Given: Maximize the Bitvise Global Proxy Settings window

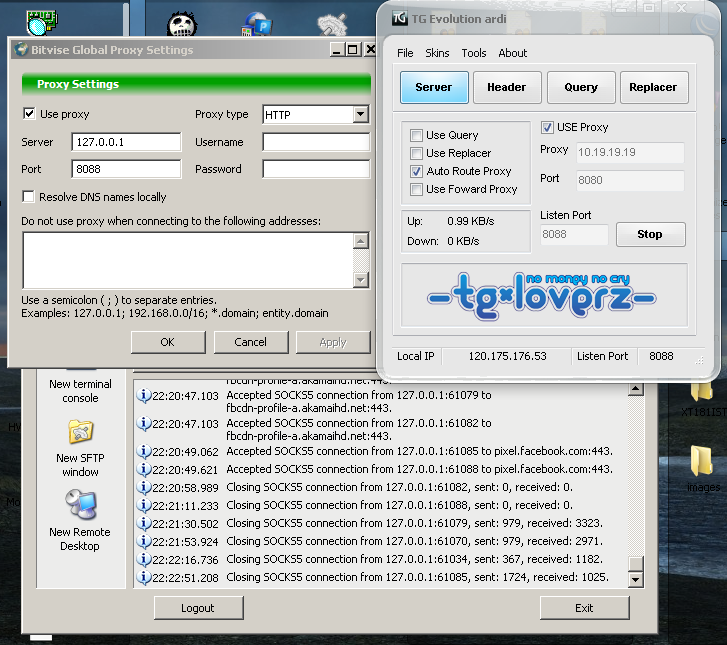Looking at the screenshot, I should pos(352,49).
